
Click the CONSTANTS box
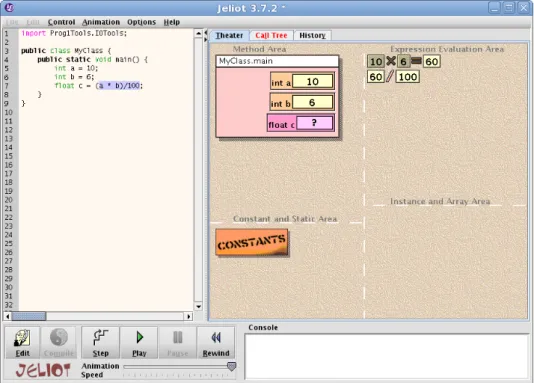[x=252, y=242]
